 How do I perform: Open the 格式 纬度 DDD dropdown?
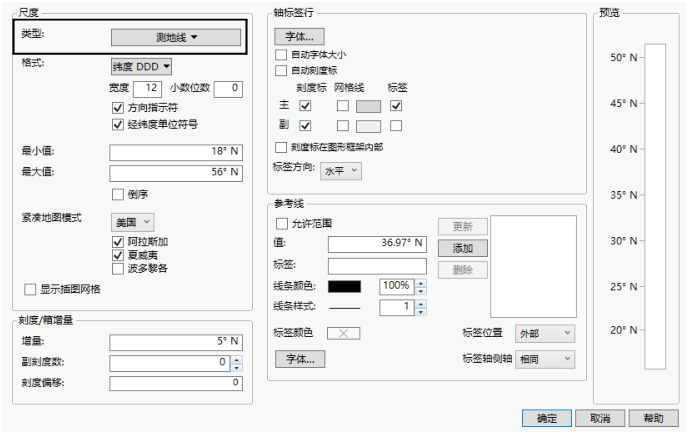[x=141, y=67]
